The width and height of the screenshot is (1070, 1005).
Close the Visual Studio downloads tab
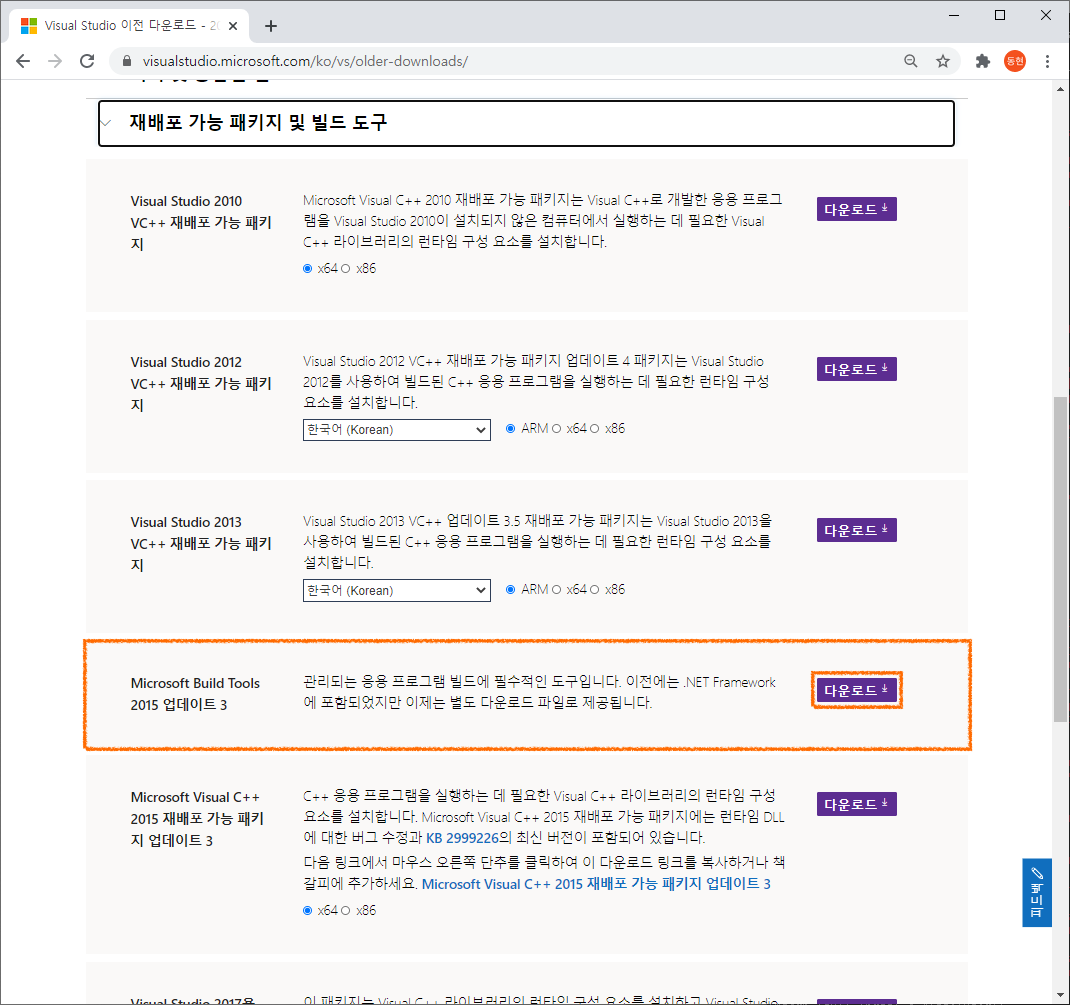click(233, 26)
